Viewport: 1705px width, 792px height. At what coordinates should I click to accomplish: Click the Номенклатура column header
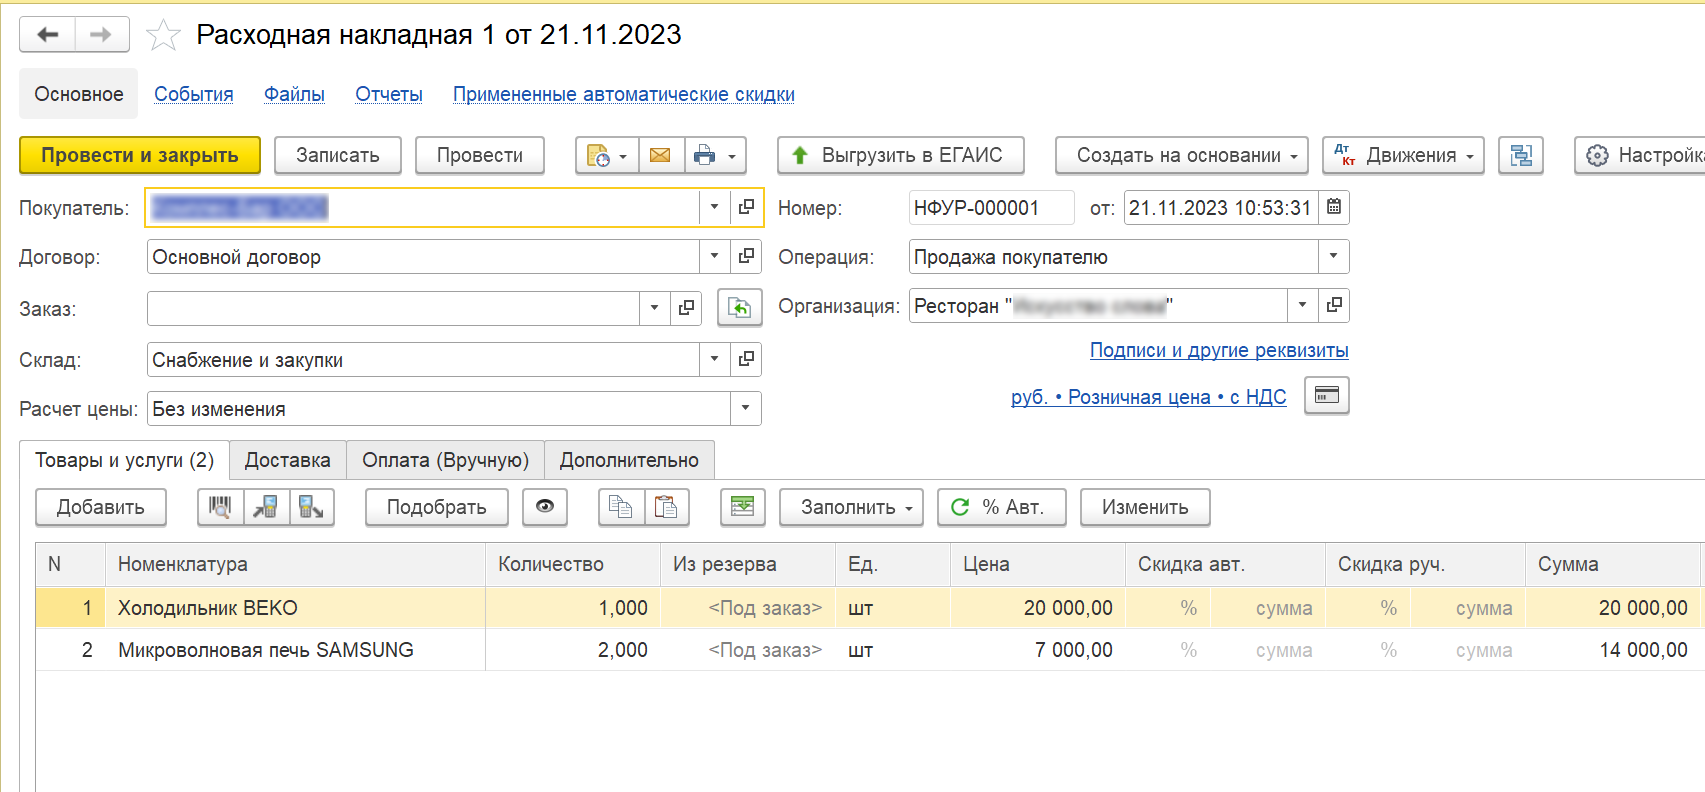(x=295, y=564)
